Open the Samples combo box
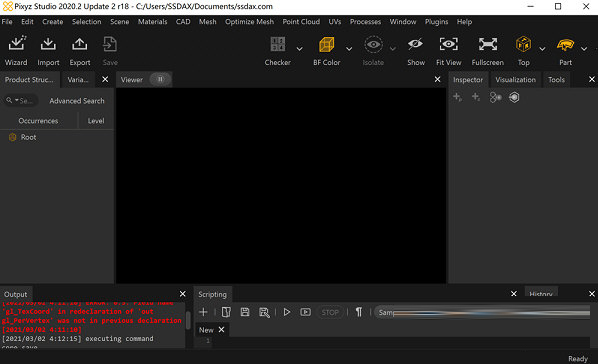Screen dimensions: 598x364 click(482, 312)
